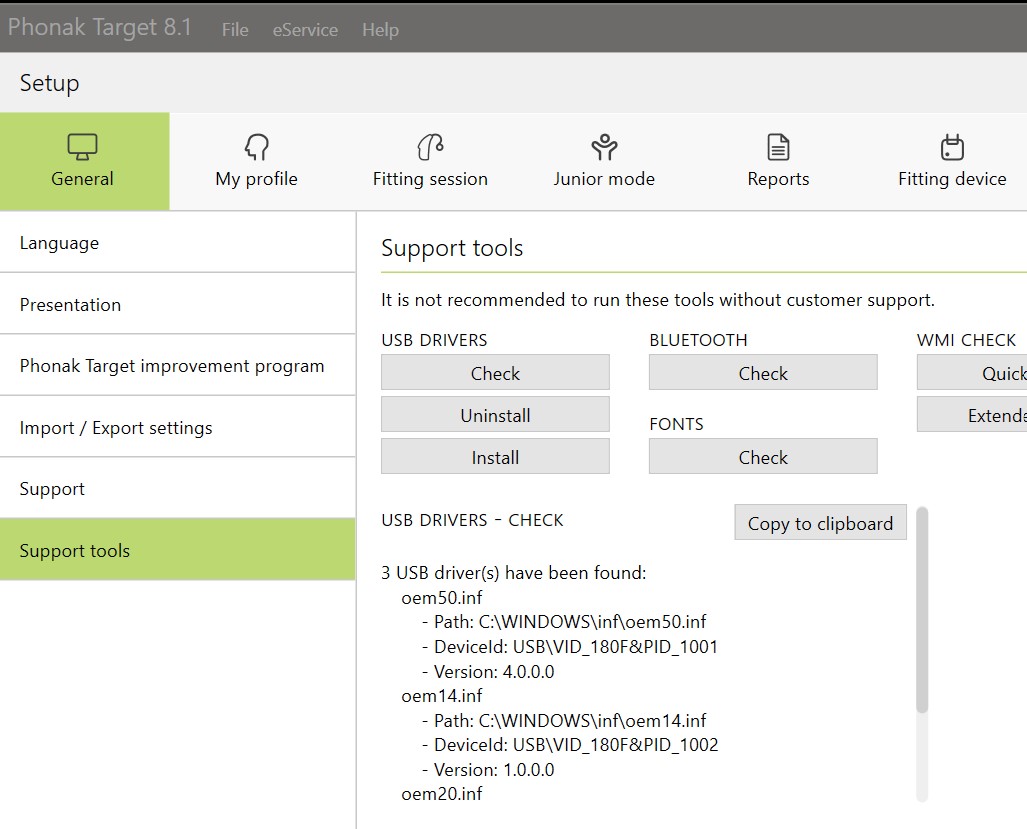
Task: Open Import / Export settings
Action: pos(177,427)
